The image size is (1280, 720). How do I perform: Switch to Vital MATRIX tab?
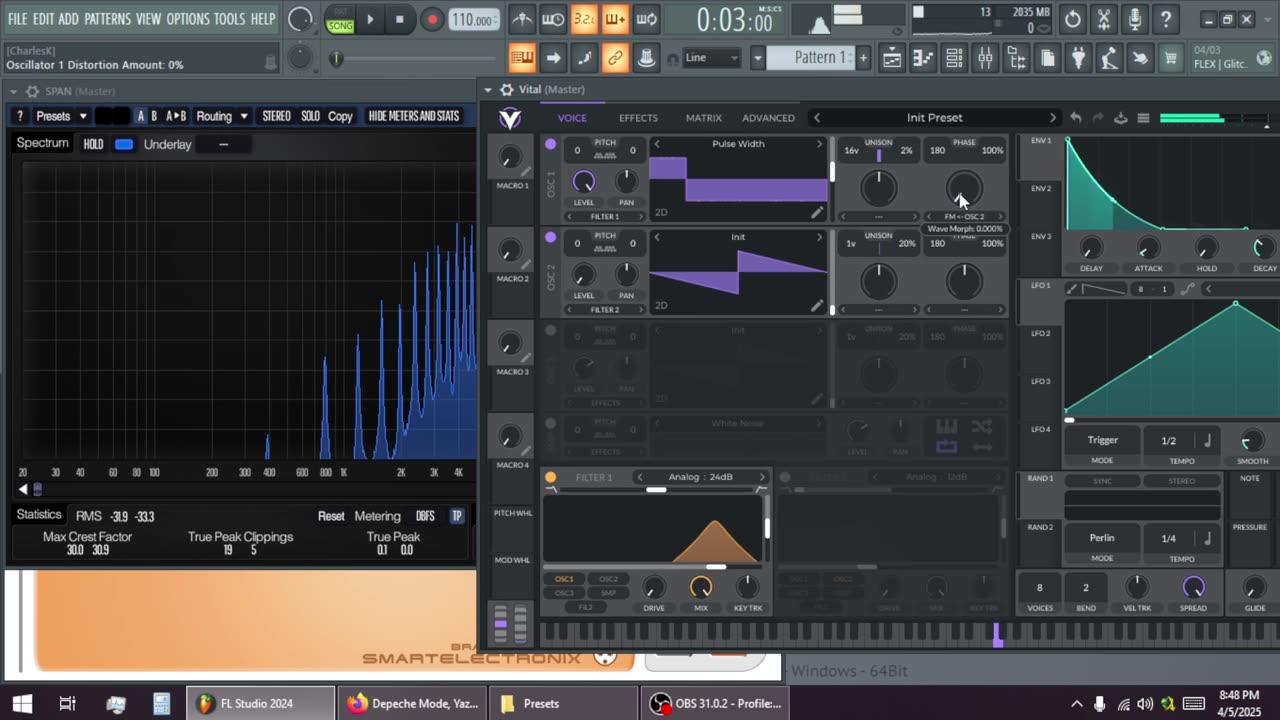click(x=703, y=118)
